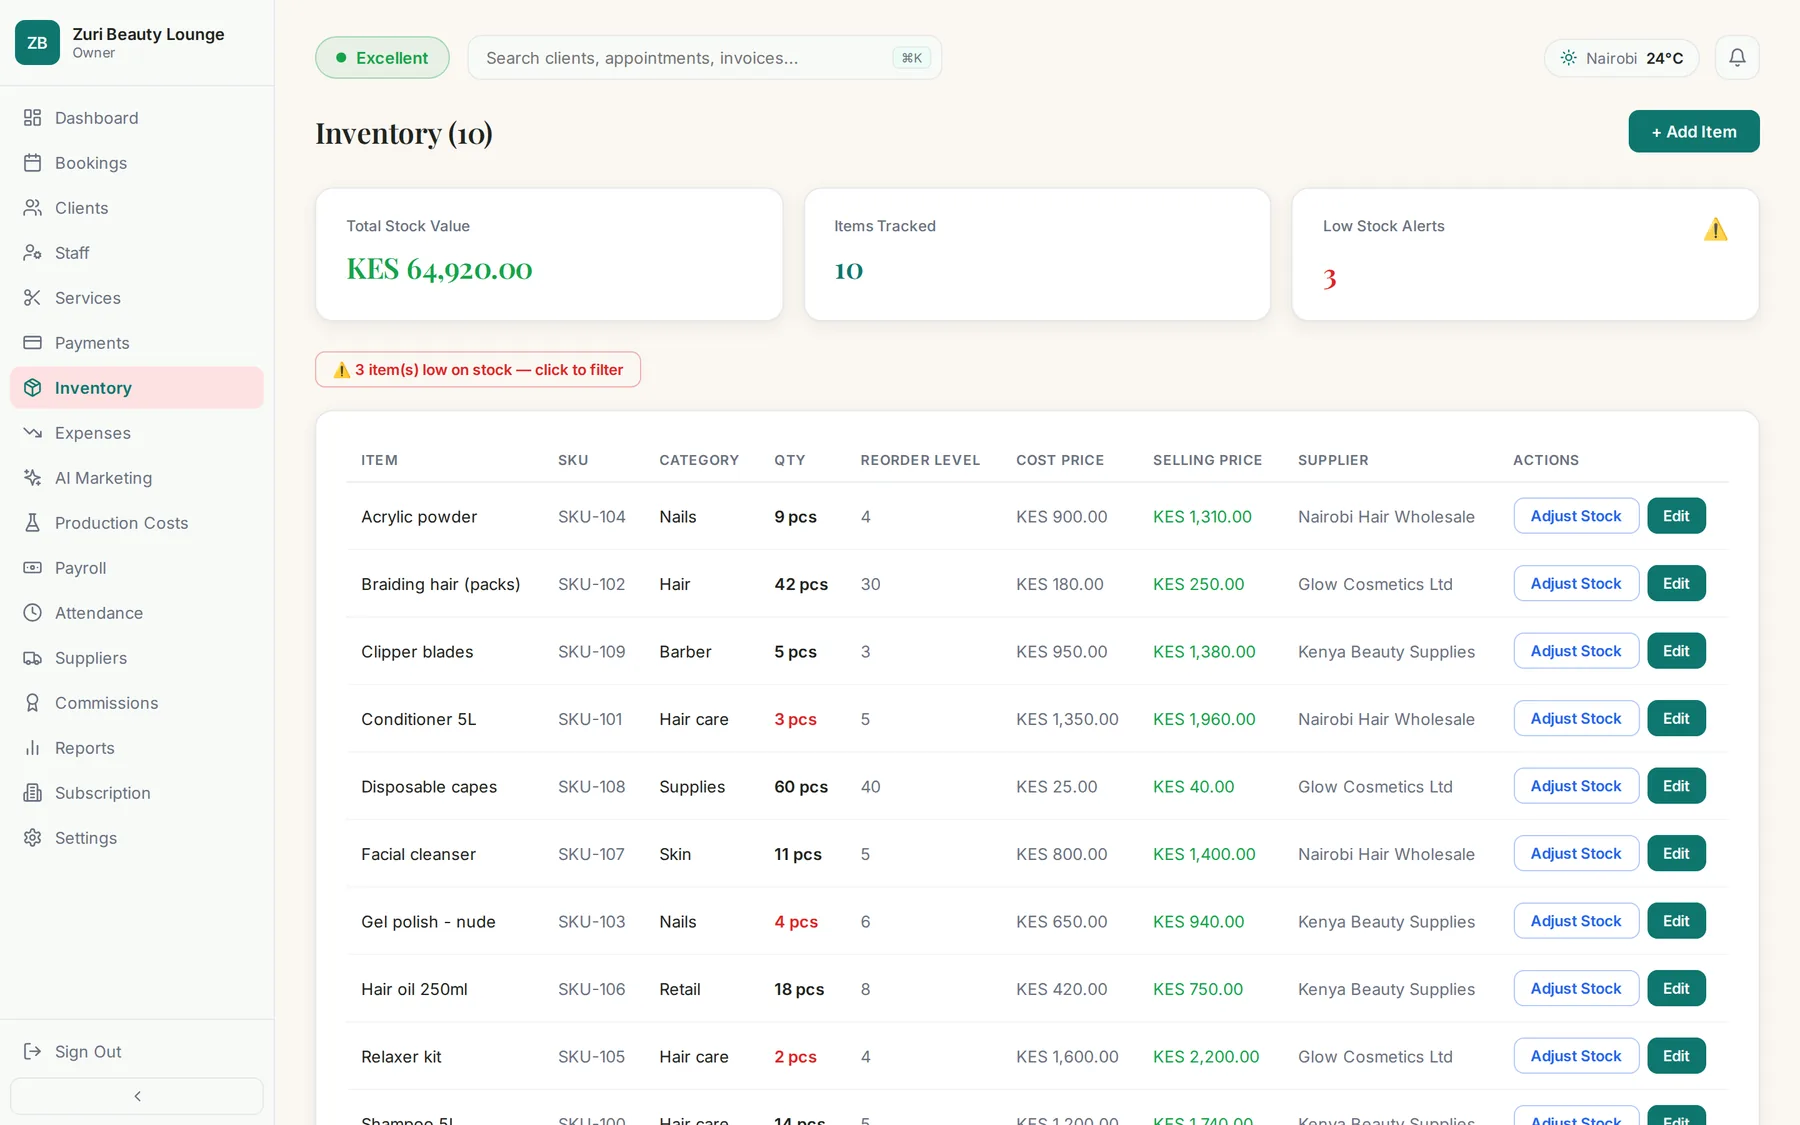The image size is (1800, 1125).
Task: Click the SKU-108 cell
Action: [x=591, y=787]
